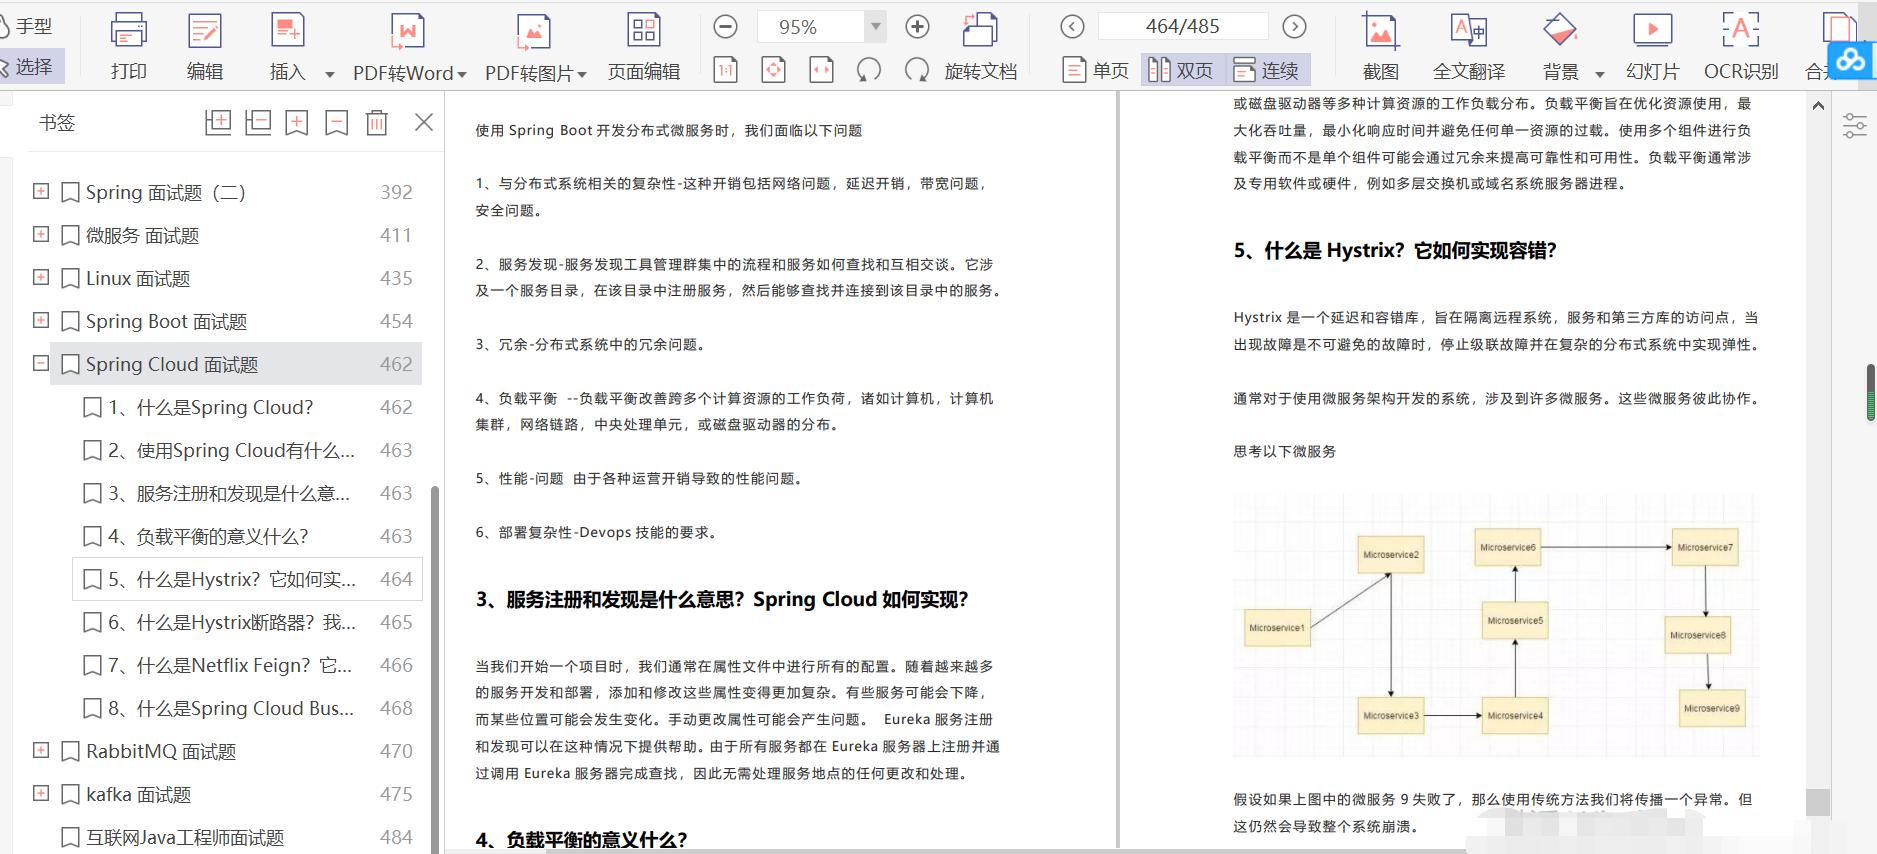Click the bookmark icon with minus sign

(337, 122)
